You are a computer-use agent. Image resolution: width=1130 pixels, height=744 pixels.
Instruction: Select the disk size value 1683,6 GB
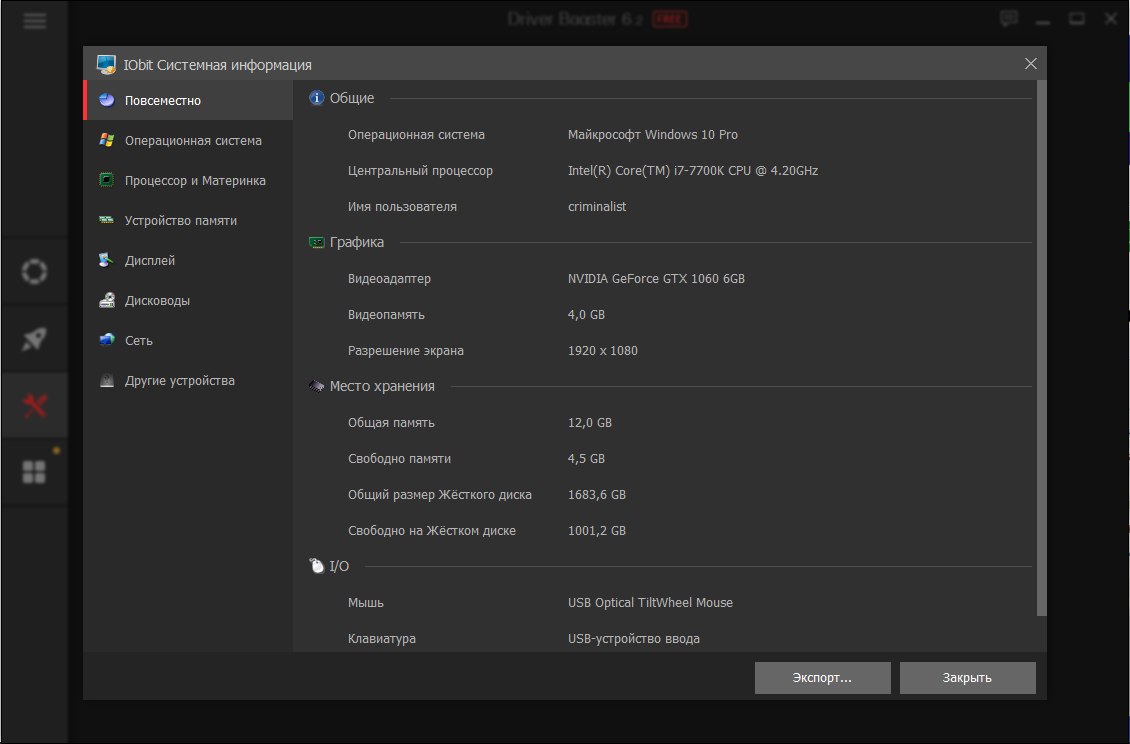click(597, 495)
